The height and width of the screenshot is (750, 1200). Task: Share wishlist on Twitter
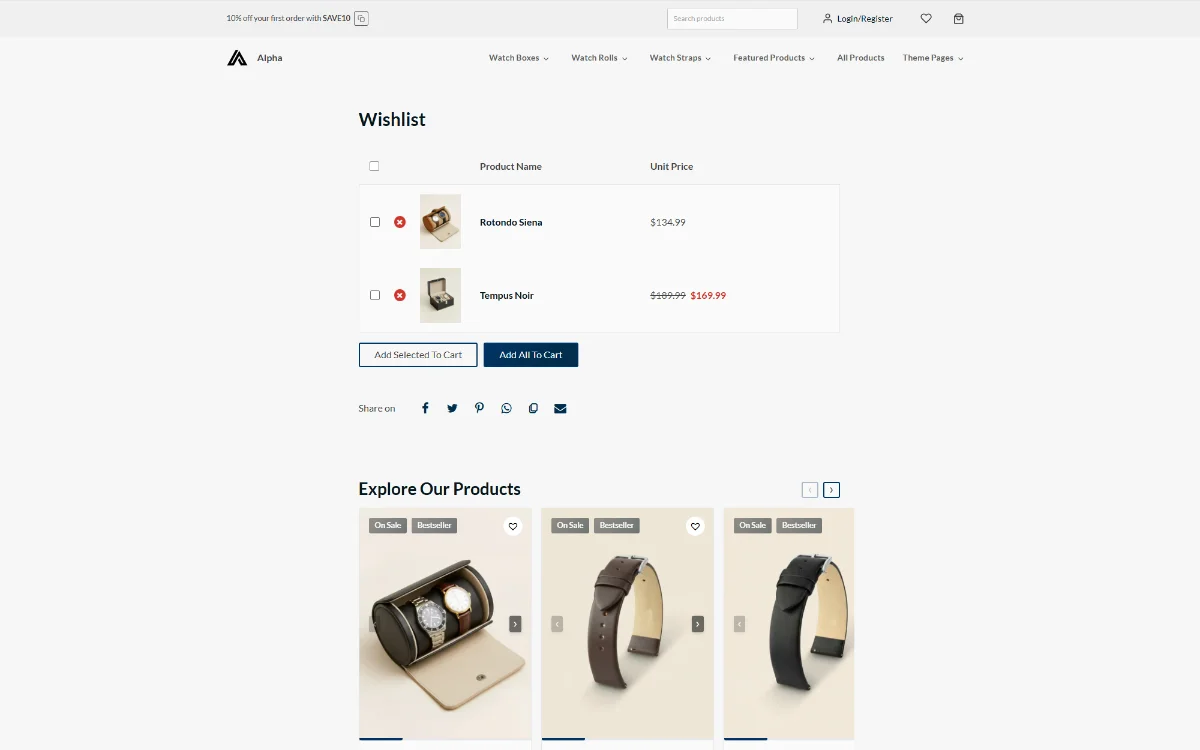(452, 408)
